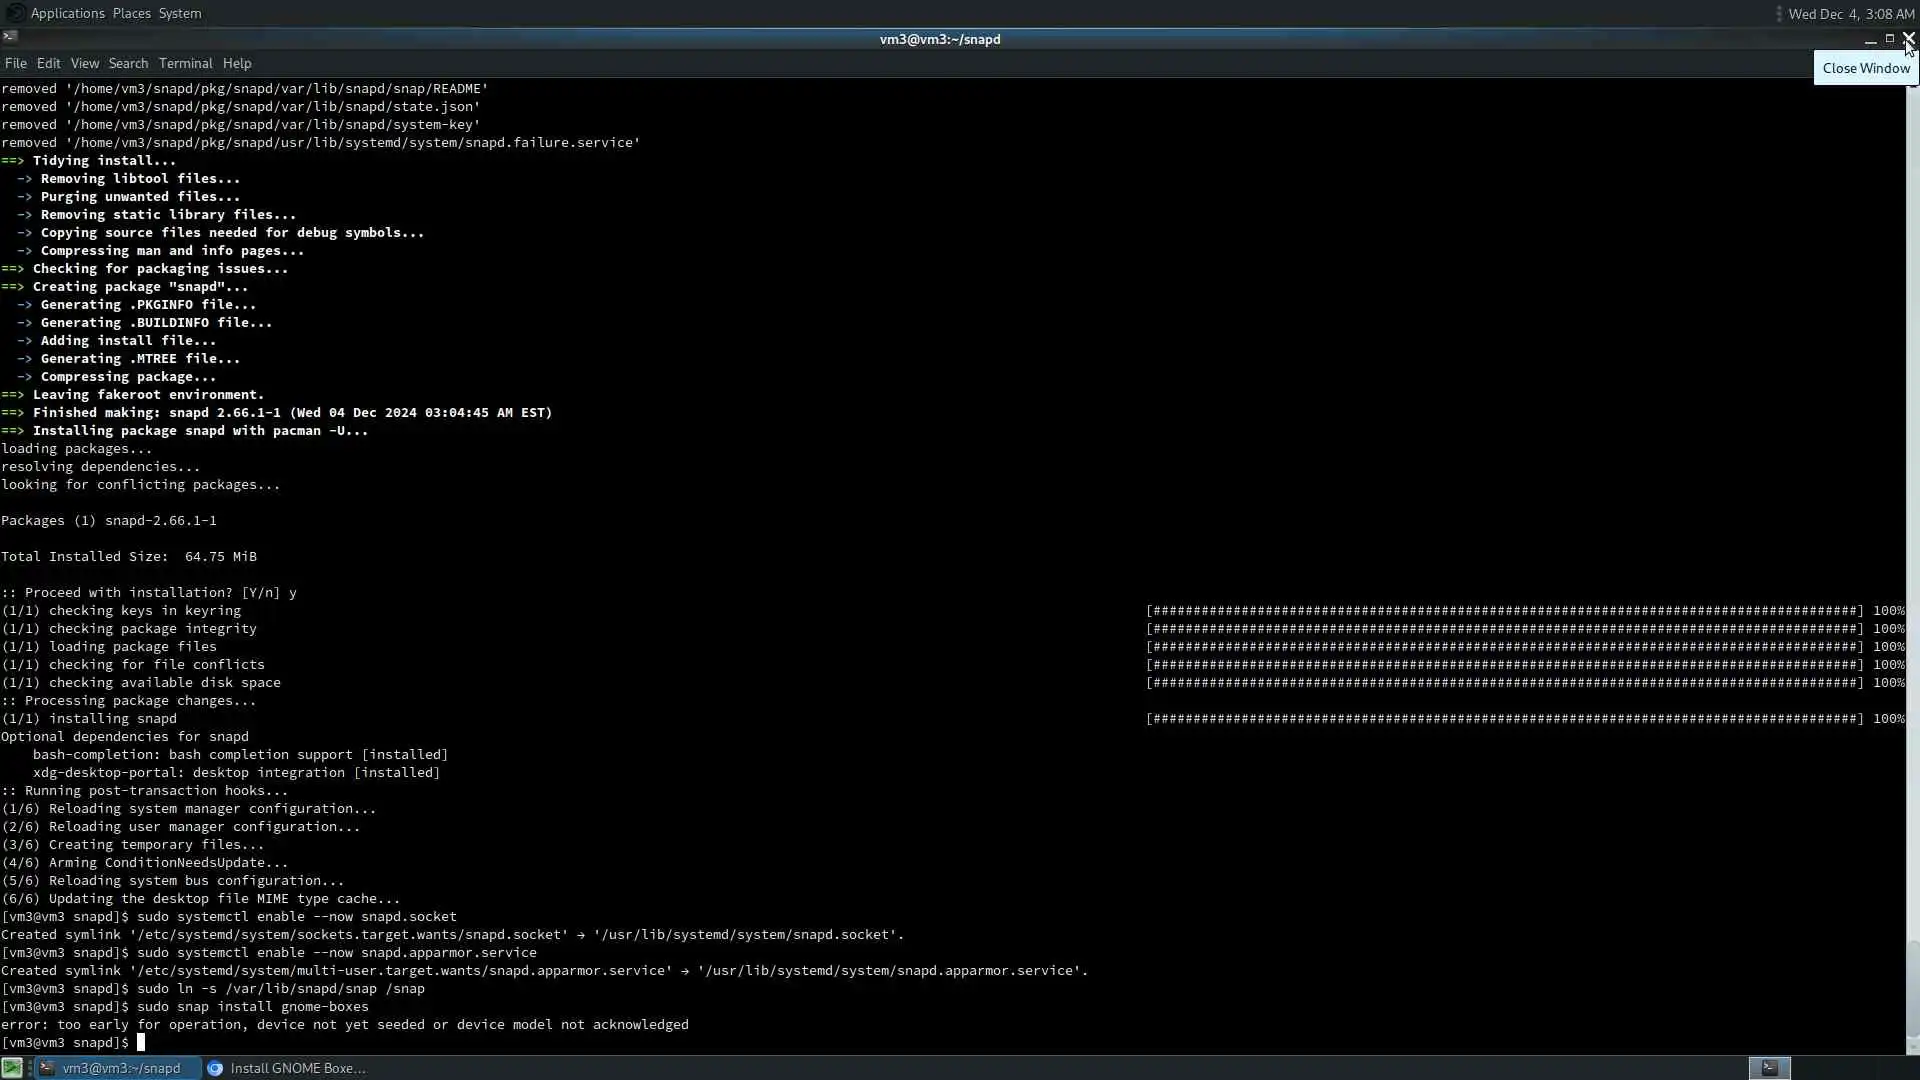Open the Places menu
This screenshot has height=1080, width=1920.
click(131, 13)
